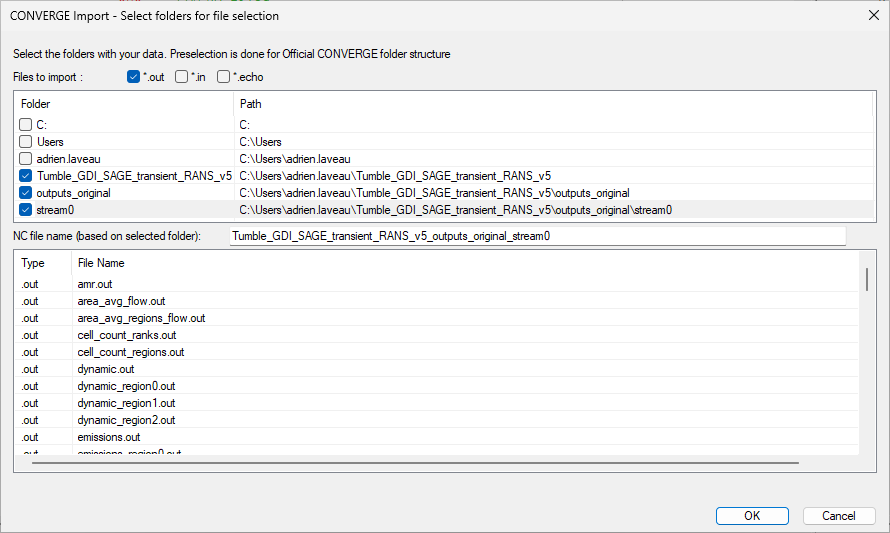Select the amr.out file row

pyautogui.click(x=95, y=284)
